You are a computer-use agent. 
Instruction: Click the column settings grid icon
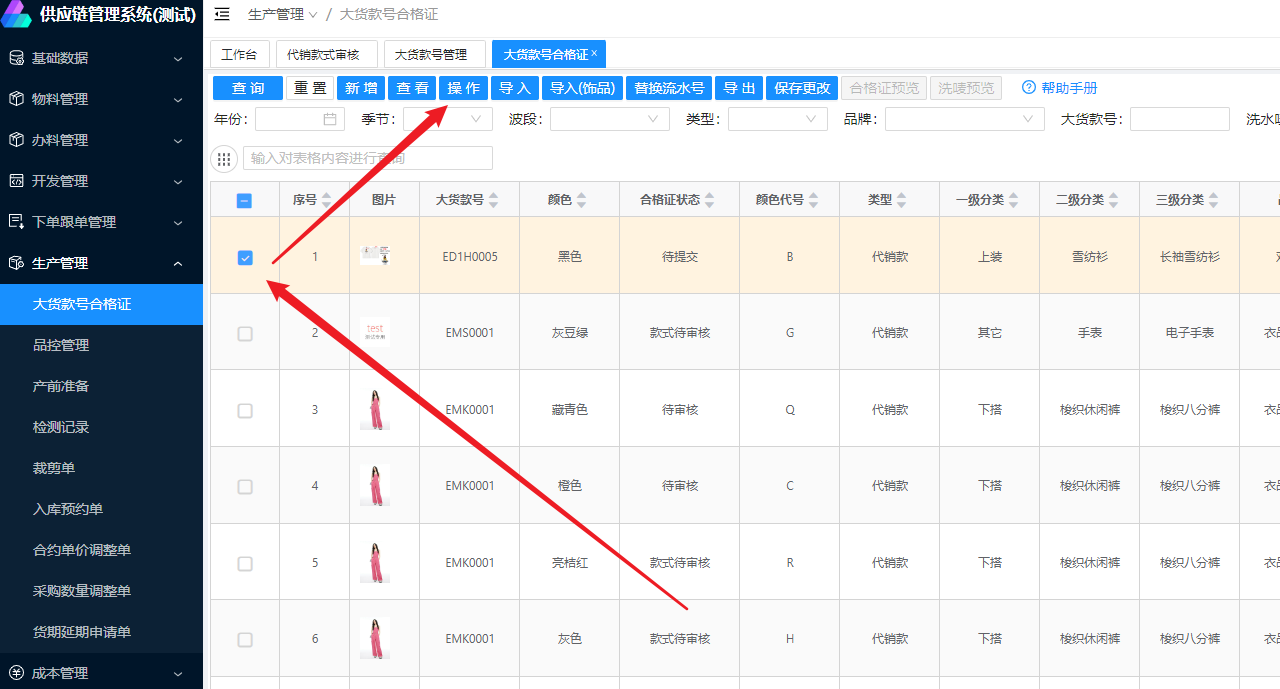tap(224, 159)
